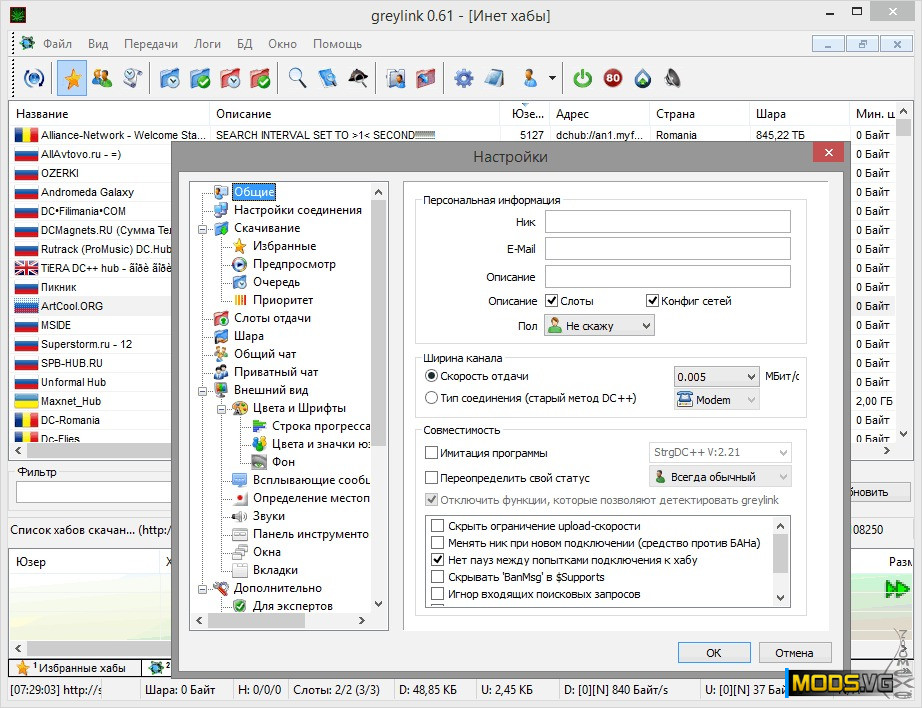
Task: Click the 'Отмена' cancel button
Action: pyautogui.click(x=794, y=653)
